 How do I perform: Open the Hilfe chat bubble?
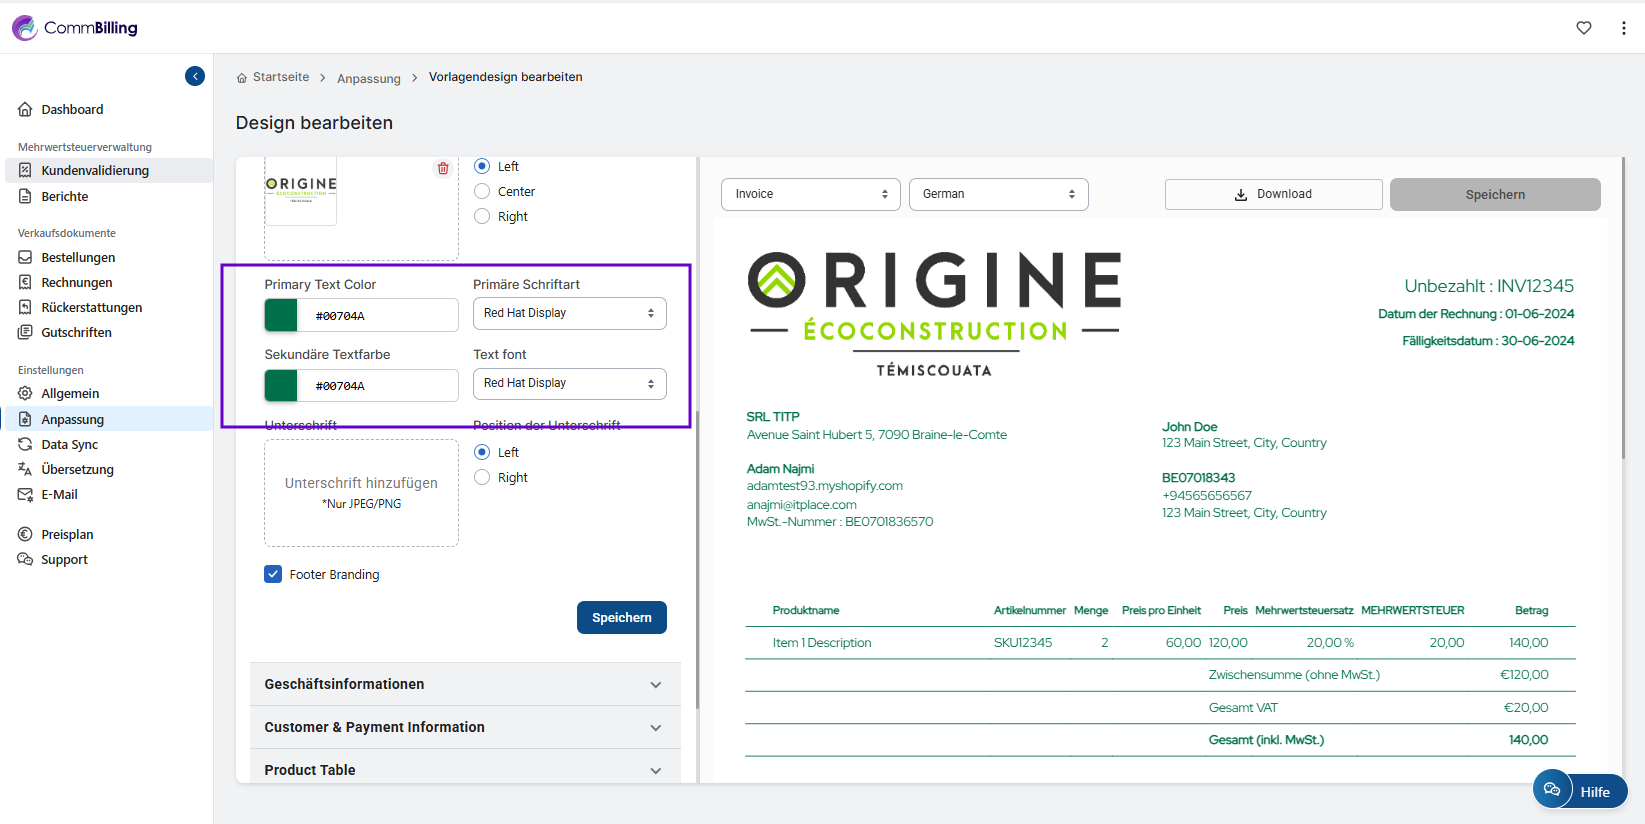(x=1579, y=790)
